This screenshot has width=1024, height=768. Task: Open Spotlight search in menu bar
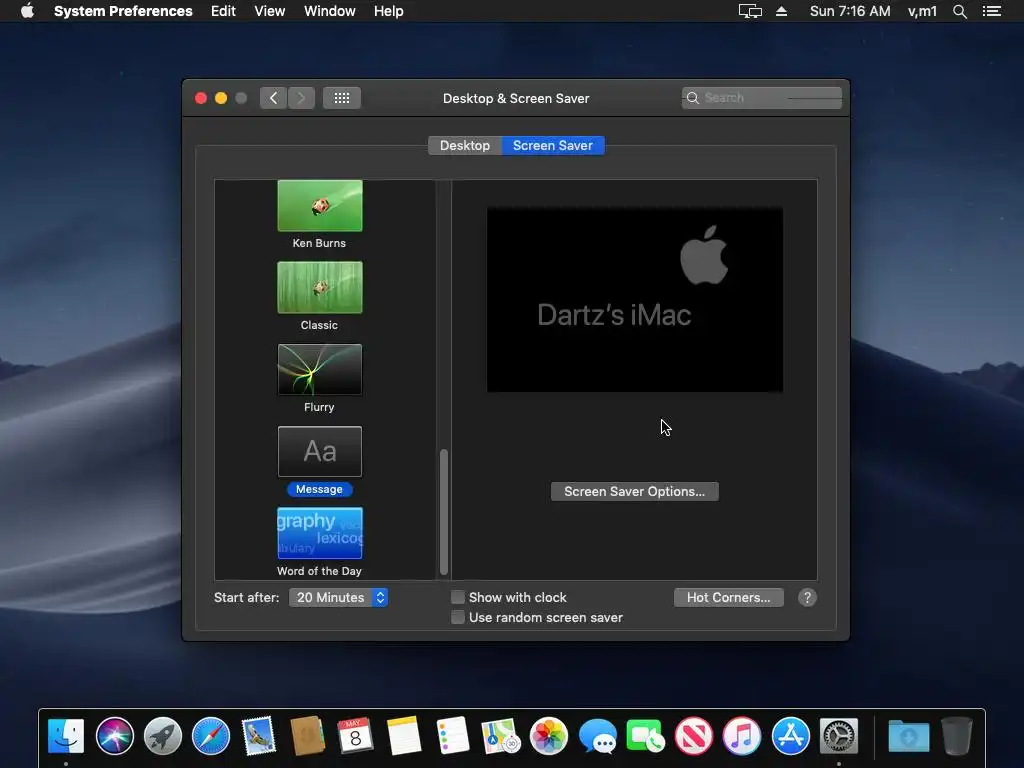[959, 11]
